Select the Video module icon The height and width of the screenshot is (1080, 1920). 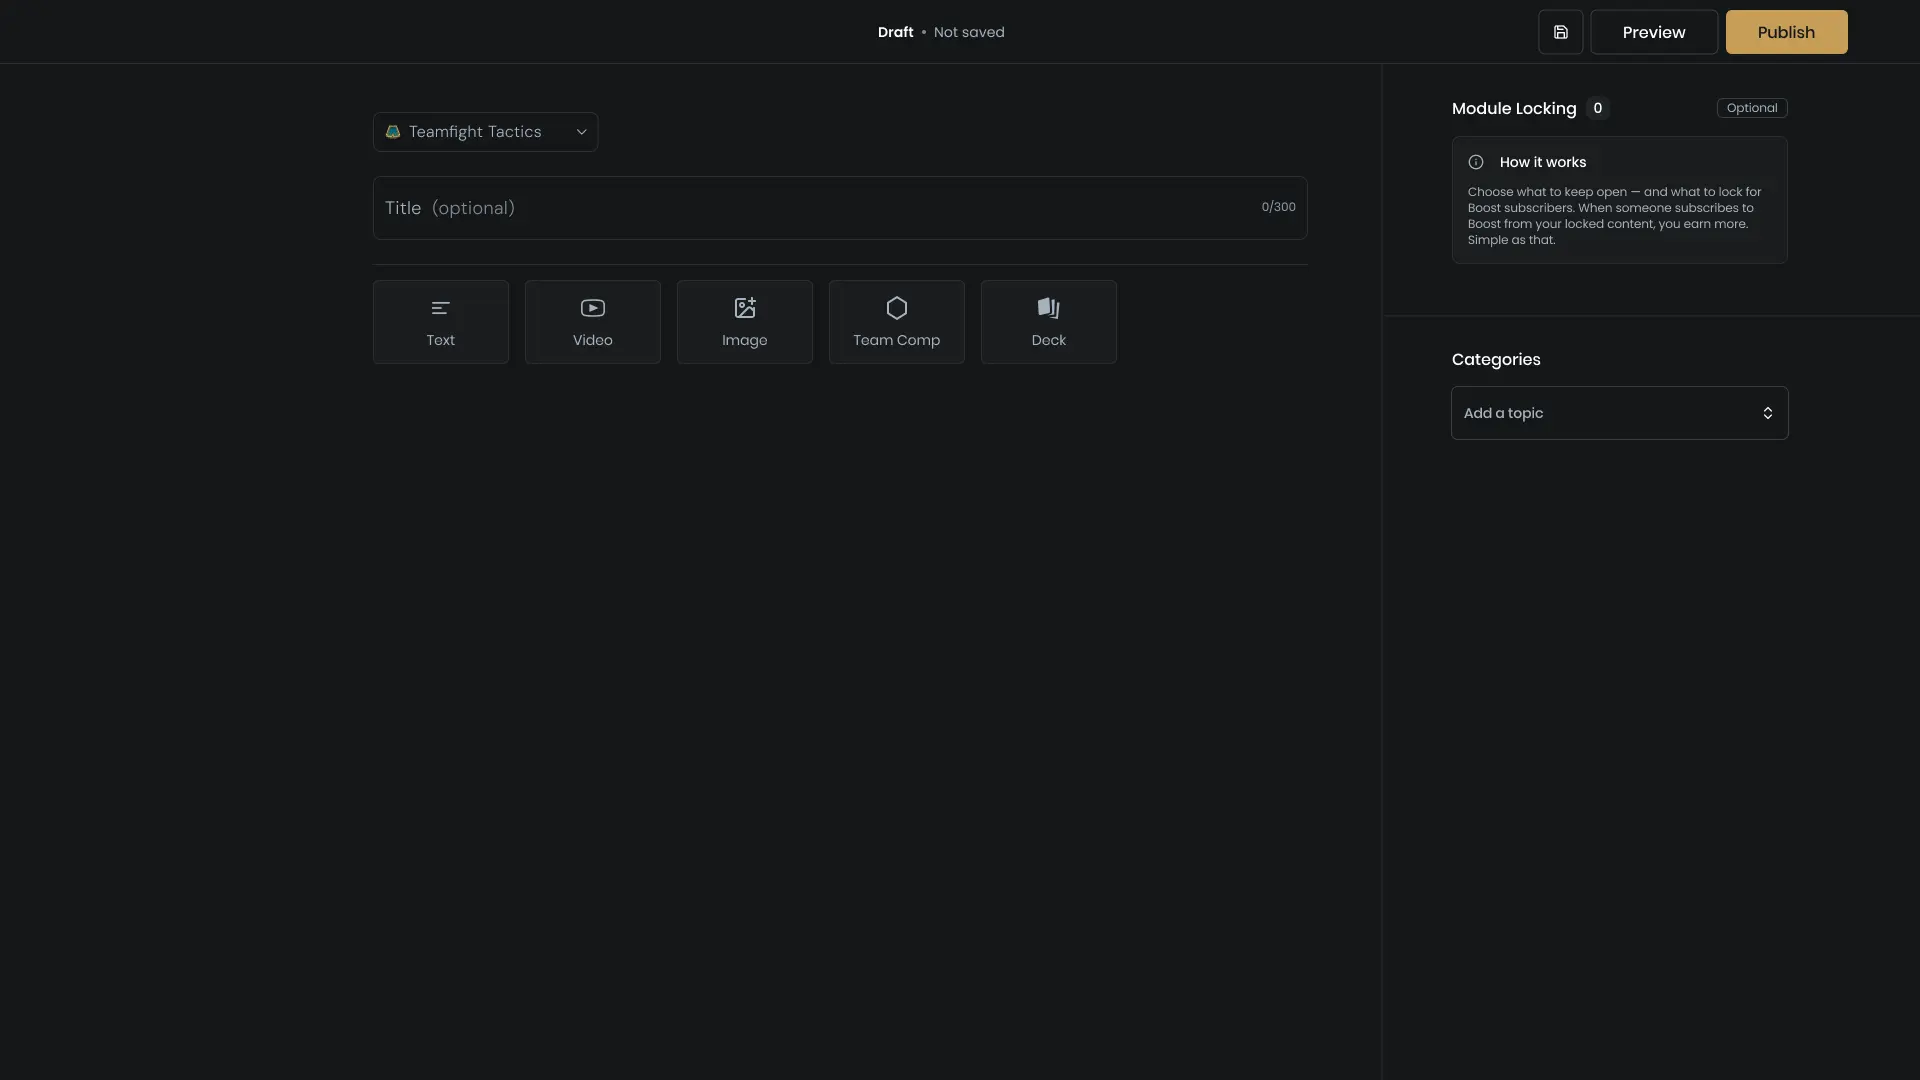click(x=592, y=307)
